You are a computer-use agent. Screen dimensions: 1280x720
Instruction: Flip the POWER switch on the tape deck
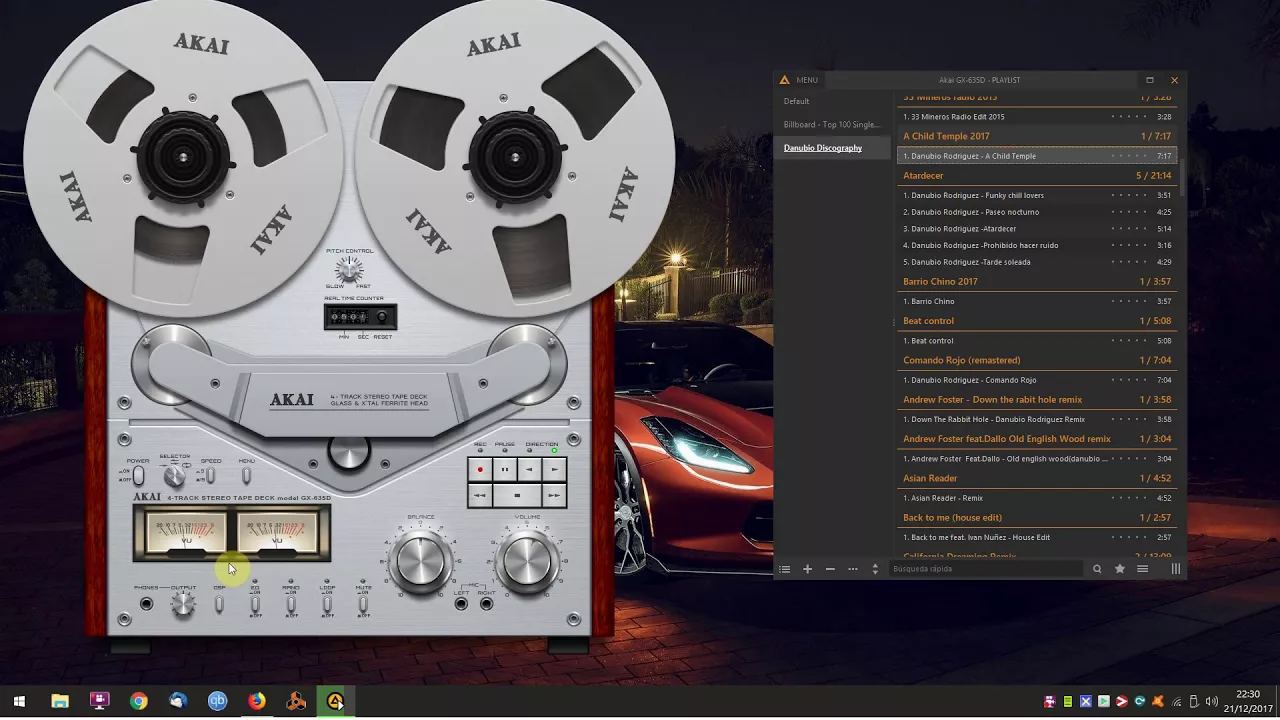pos(139,476)
